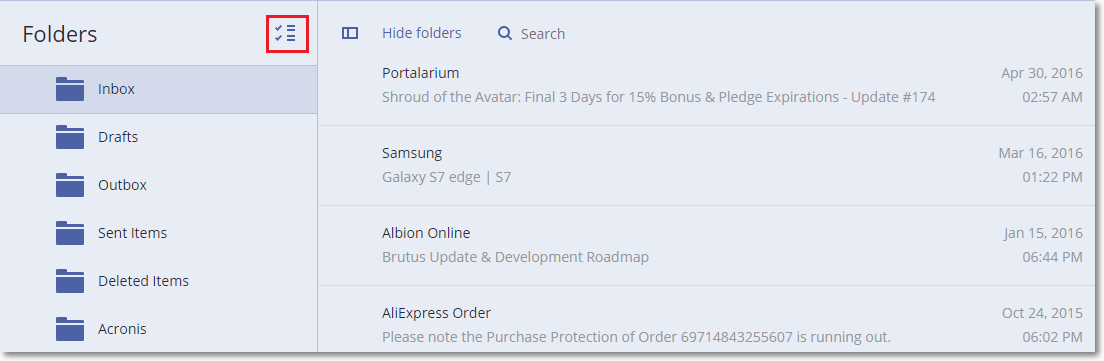Open the Portalarium Shroud of the Avatar email
Screen dimensions: 1104x361
[711, 85]
